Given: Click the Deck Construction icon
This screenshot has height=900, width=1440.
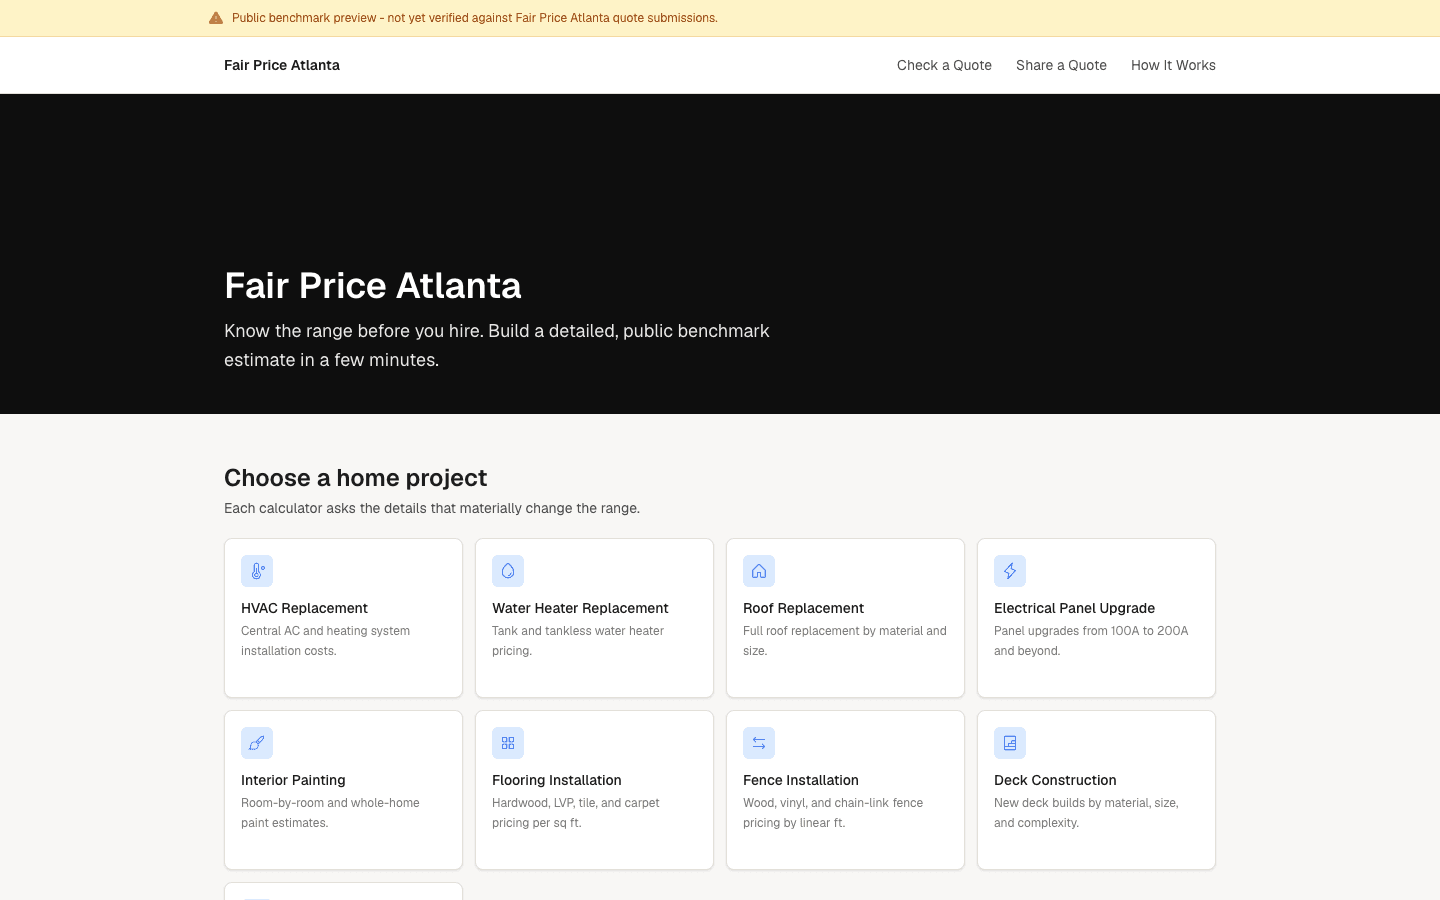Looking at the screenshot, I should (x=1010, y=743).
